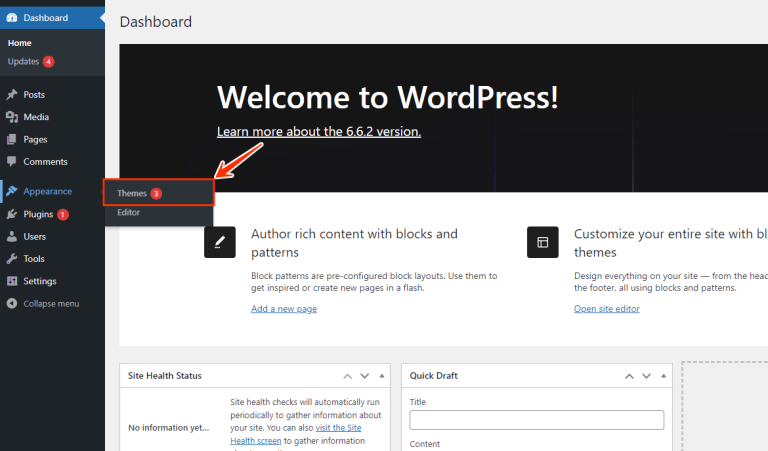
Task: Move Quick Draft panel down
Action: [647, 376]
